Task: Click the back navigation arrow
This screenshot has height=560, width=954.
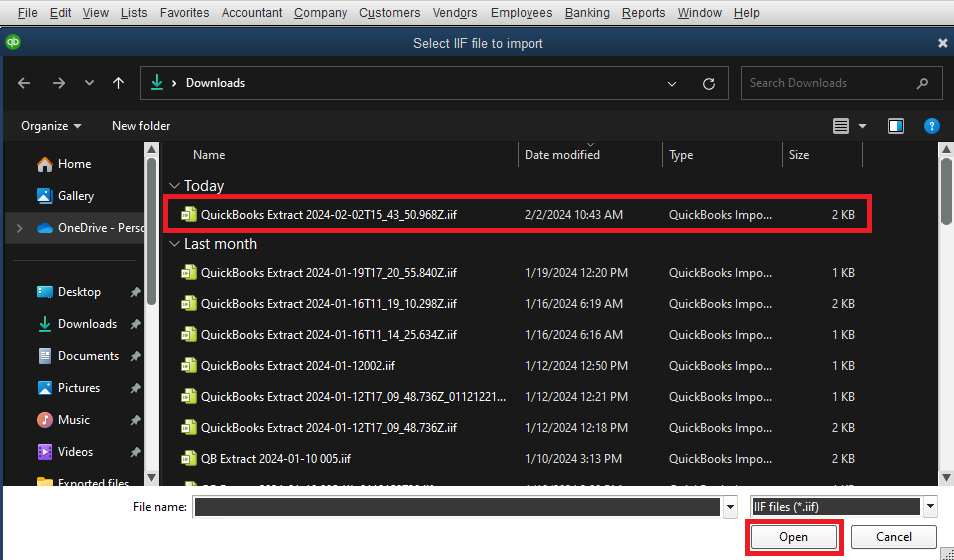Action: pos(24,83)
